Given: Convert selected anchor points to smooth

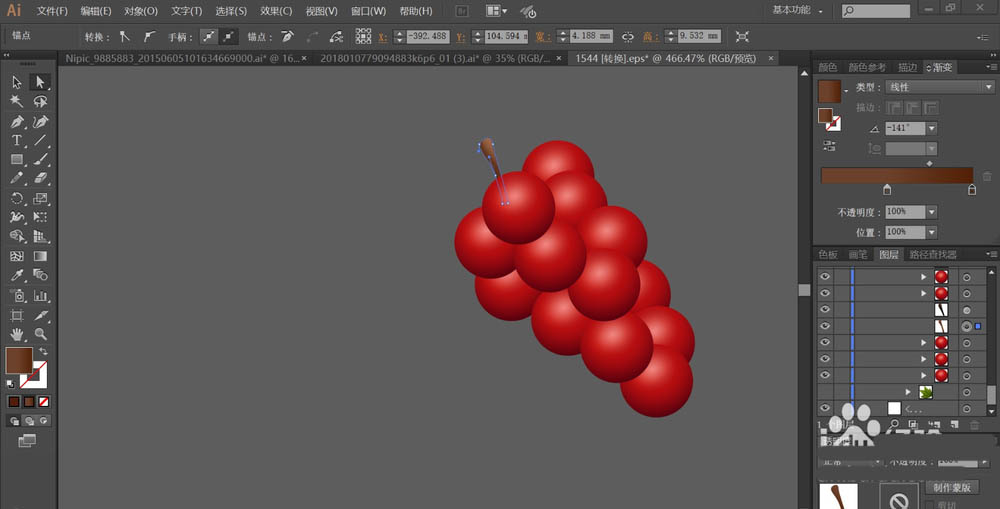Looking at the screenshot, I should pyautogui.click(x=148, y=37).
